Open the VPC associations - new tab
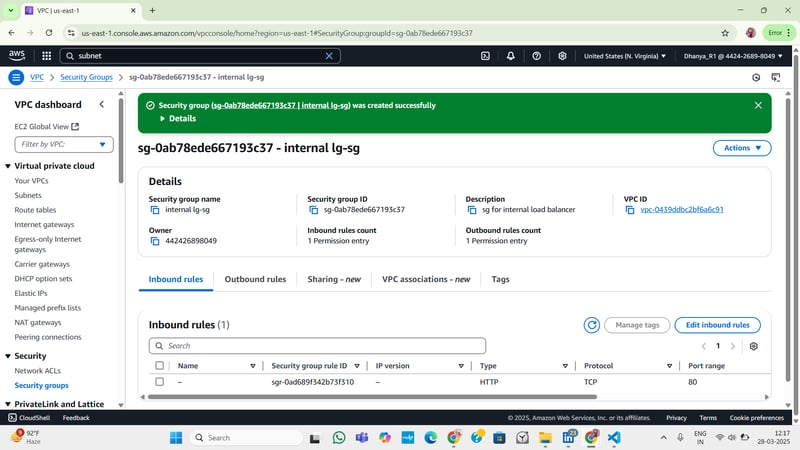This screenshot has height=450, width=800. pos(426,279)
